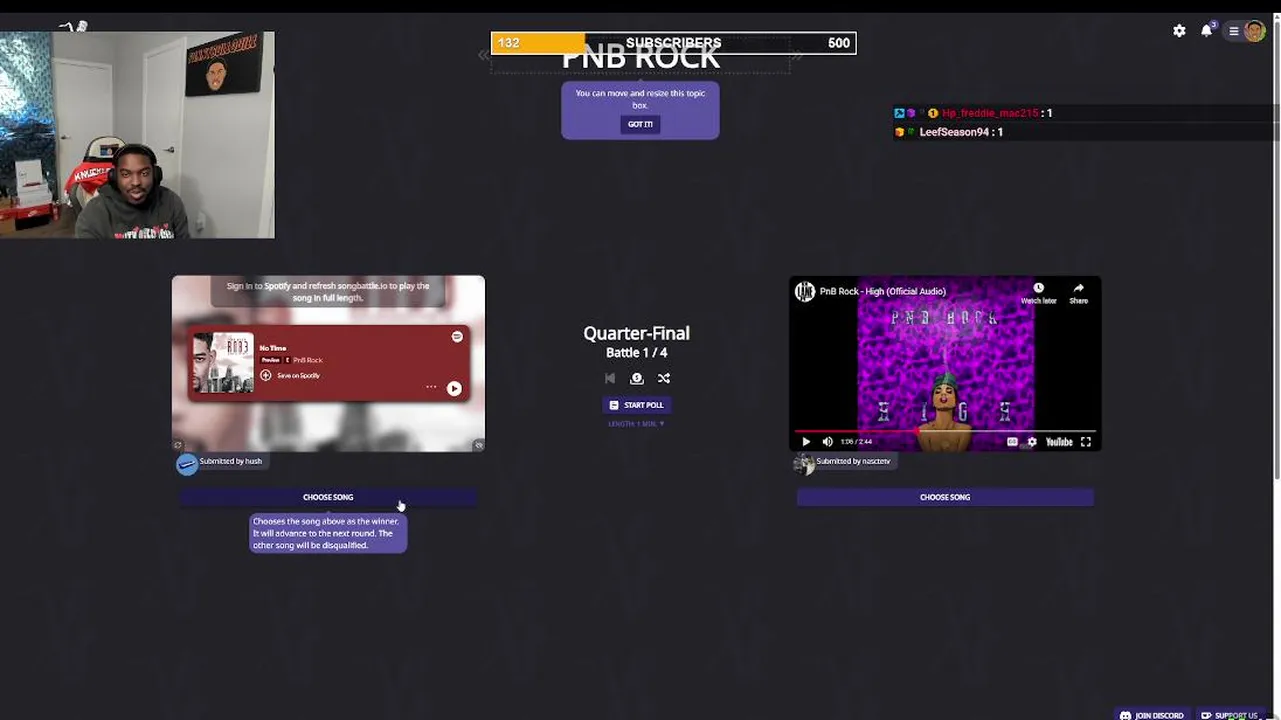Click Save on Spotify plus icon
1281x720 pixels.
click(266, 375)
